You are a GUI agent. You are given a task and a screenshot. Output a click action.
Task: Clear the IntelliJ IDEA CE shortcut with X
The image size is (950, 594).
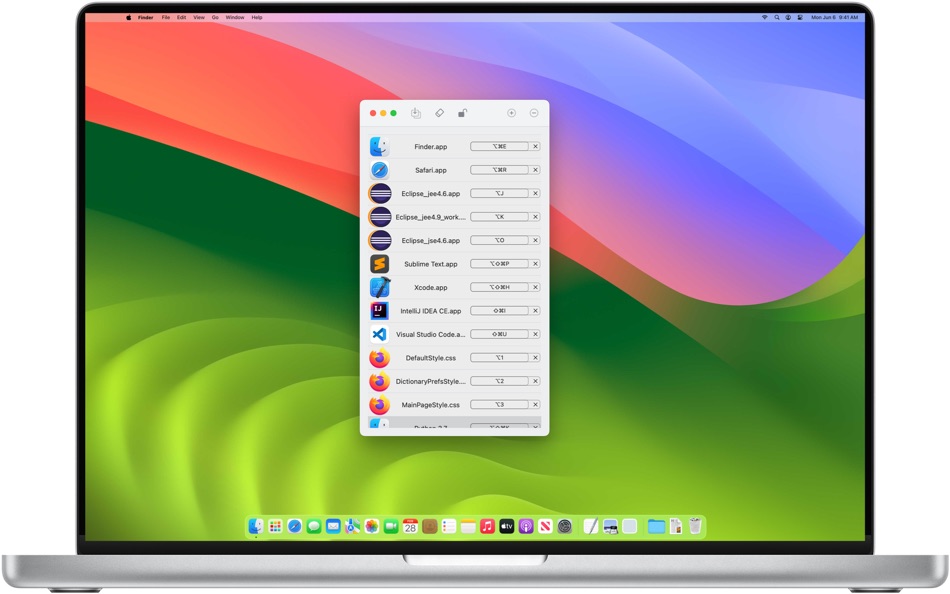[x=536, y=311]
